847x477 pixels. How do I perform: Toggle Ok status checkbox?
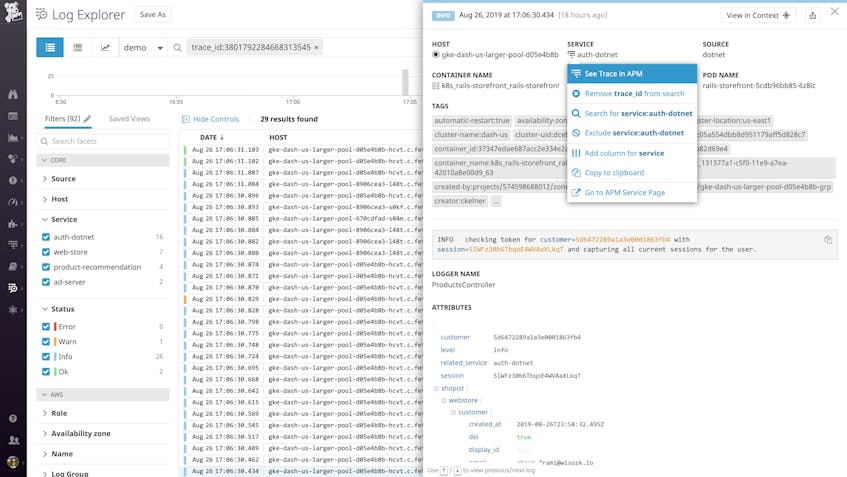pyautogui.click(x=46, y=372)
